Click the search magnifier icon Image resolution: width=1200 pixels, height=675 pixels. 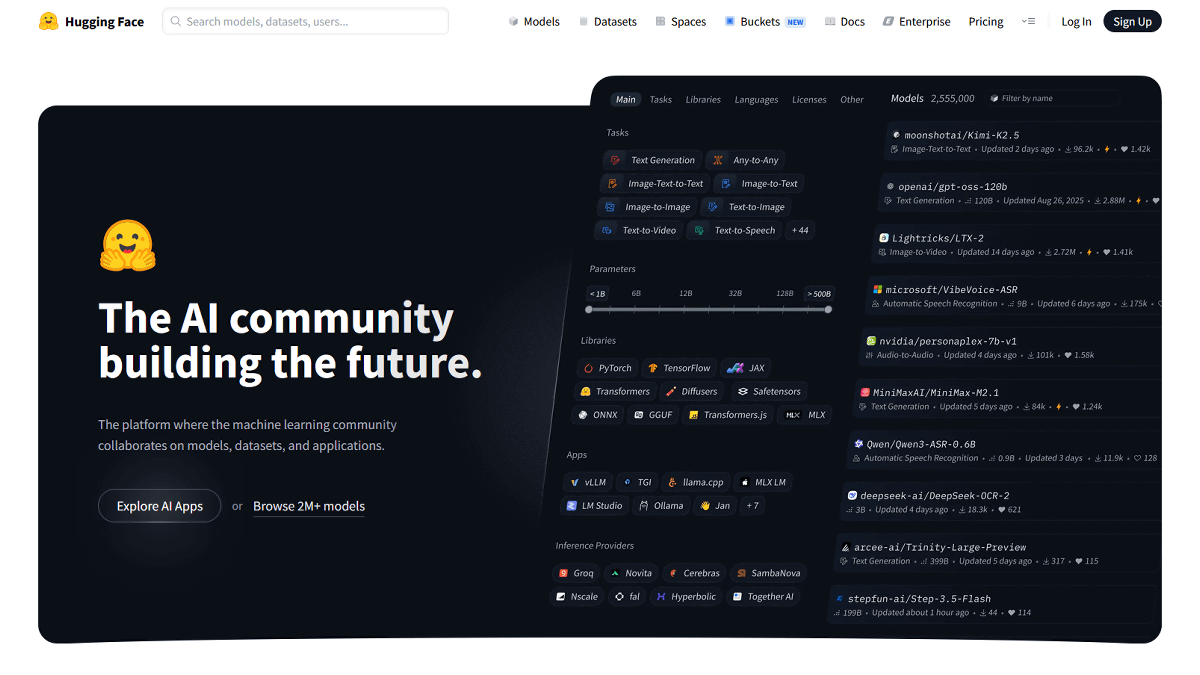tap(176, 21)
